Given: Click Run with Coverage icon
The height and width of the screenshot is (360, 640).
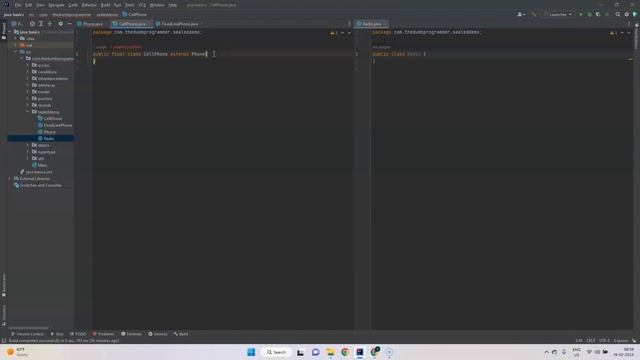Looking at the screenshot, I should click(x=598, y=14).
